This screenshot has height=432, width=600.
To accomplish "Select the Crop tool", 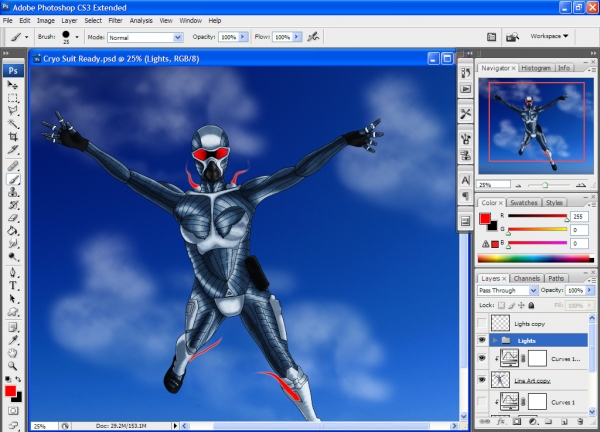I will (13, 137).
